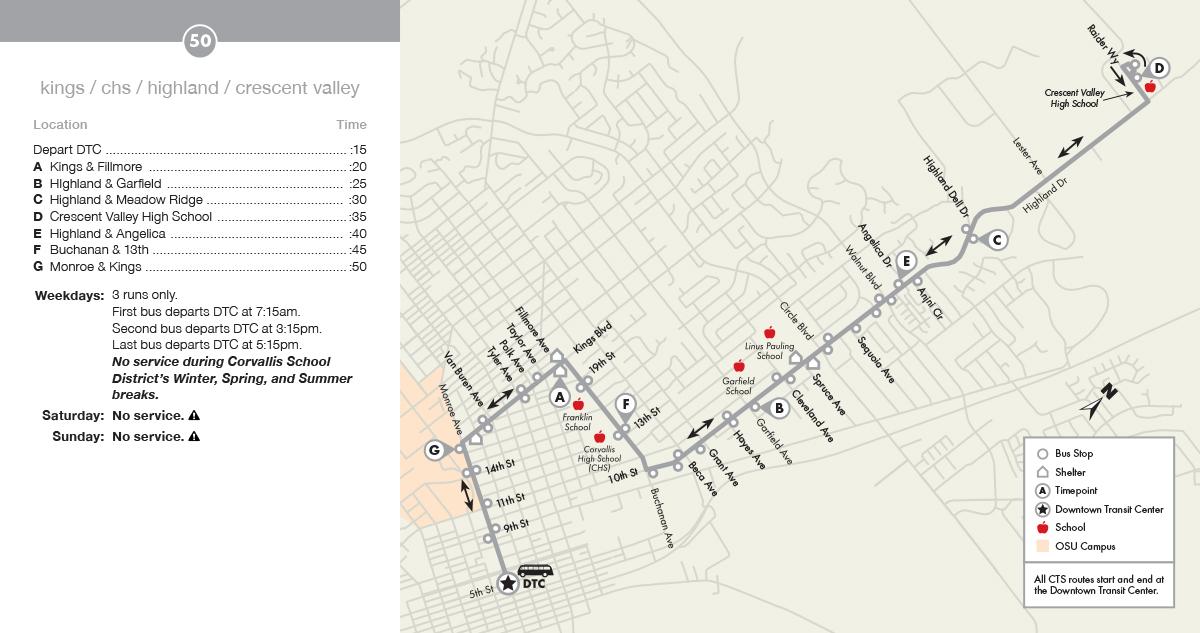Click the DTC bus icon
This screenshot has height=633, width=1200.
click(535, 571)
